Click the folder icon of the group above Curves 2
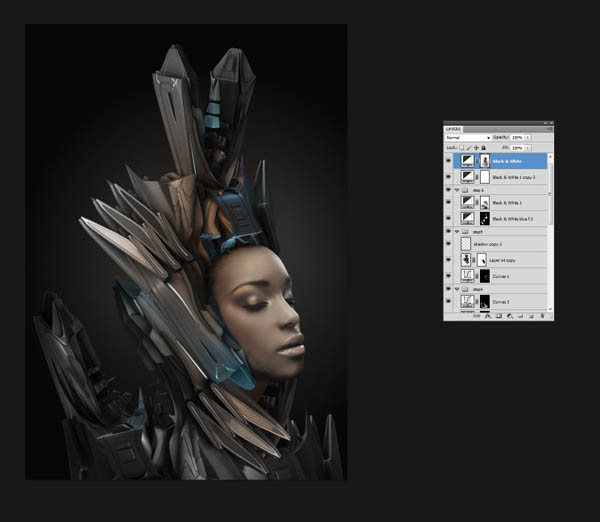This screenshot has width=600, height=522. click(465, 289)
